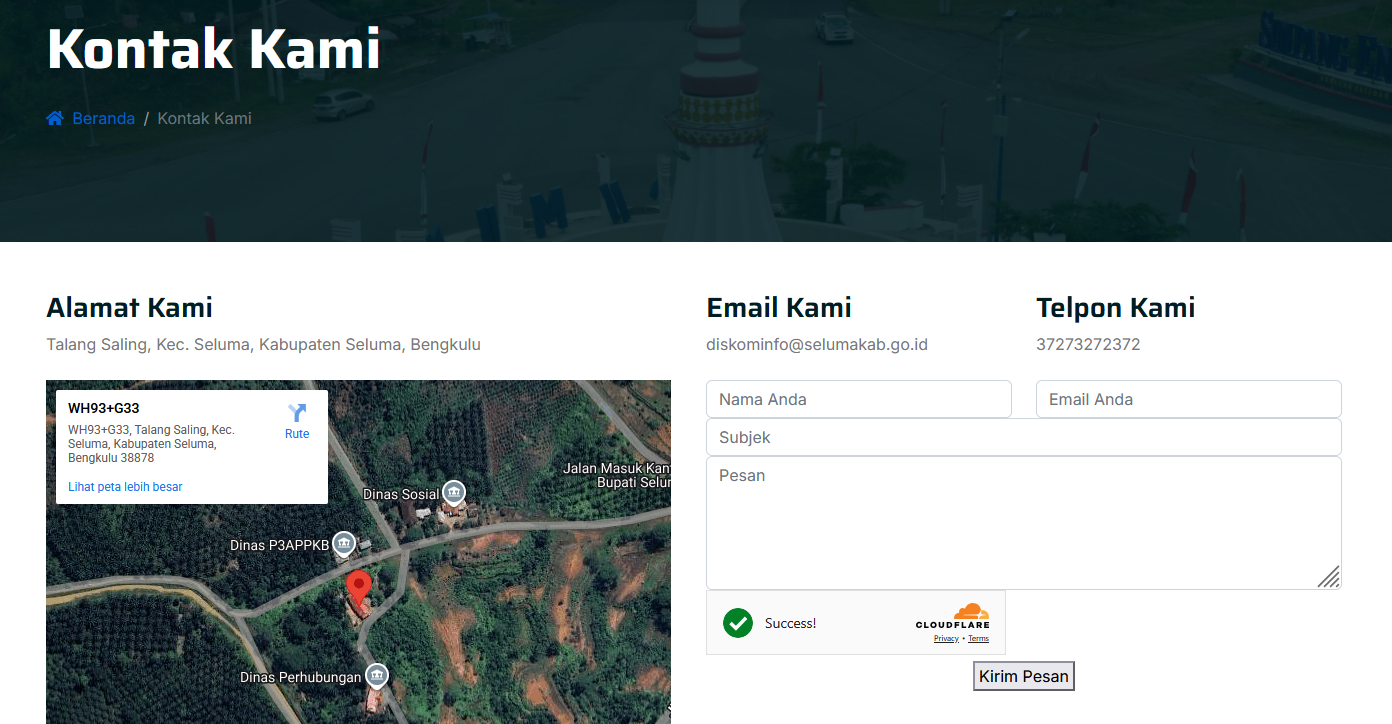Click the Dinas Perhubungan map marker
The height and width of the screenshot is (724, 1392).
point(376,676)
